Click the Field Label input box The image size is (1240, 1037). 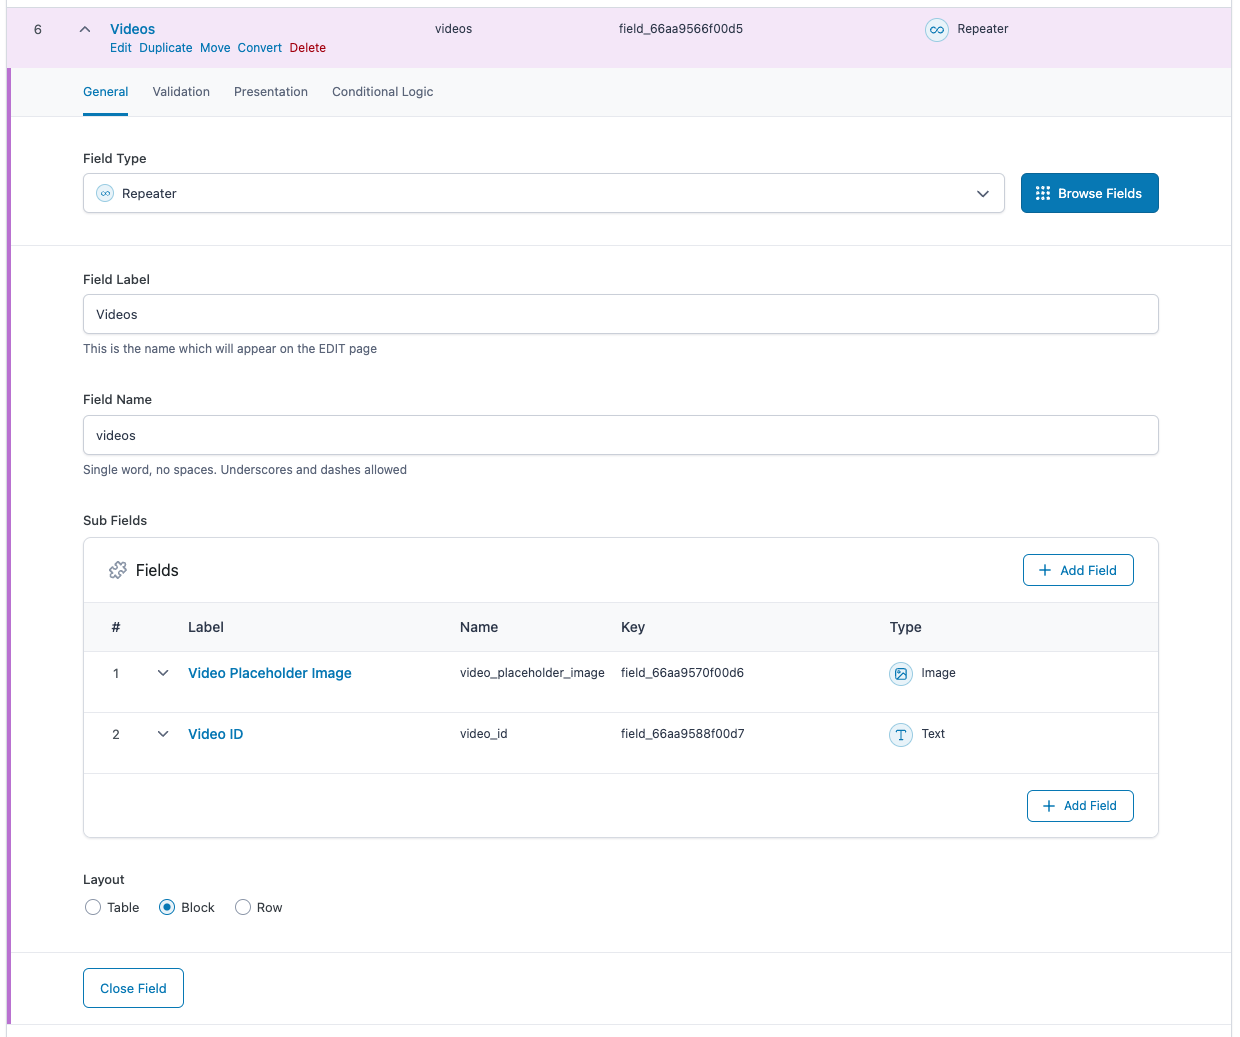(620, 315)
